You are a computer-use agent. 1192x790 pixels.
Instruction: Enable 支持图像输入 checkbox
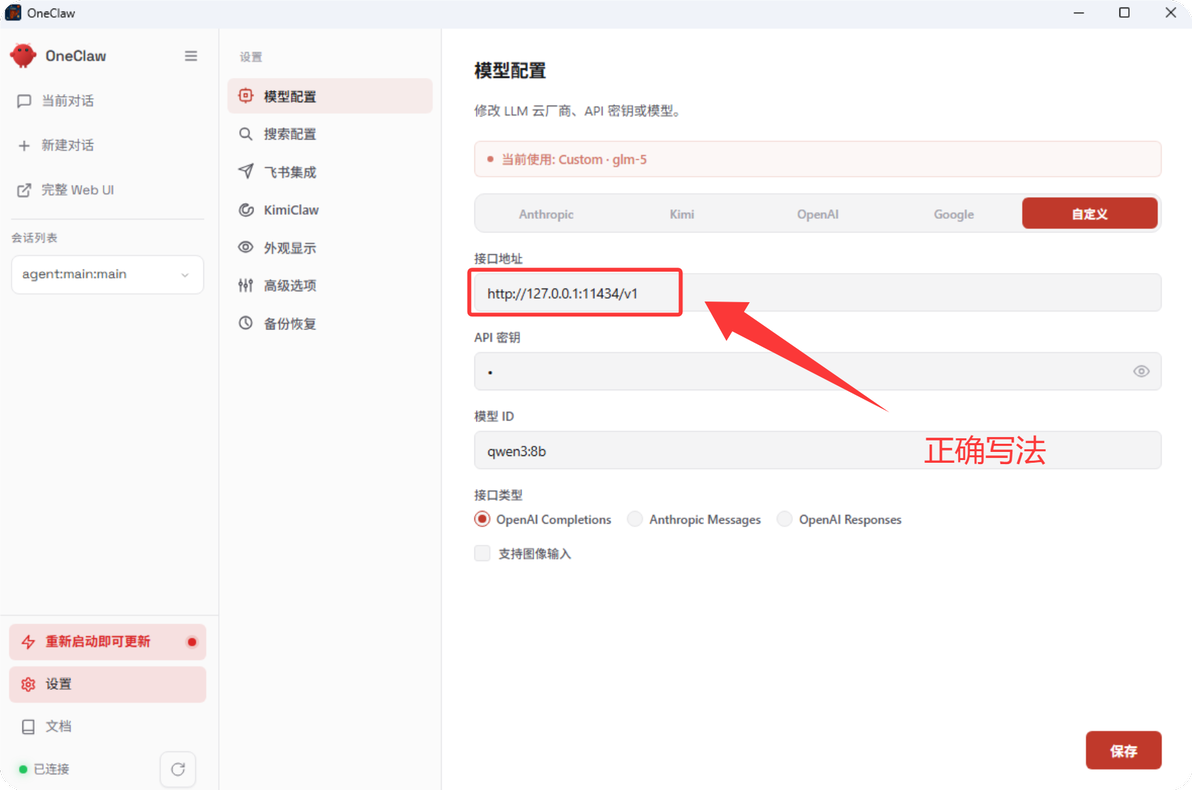click(482, 554)
